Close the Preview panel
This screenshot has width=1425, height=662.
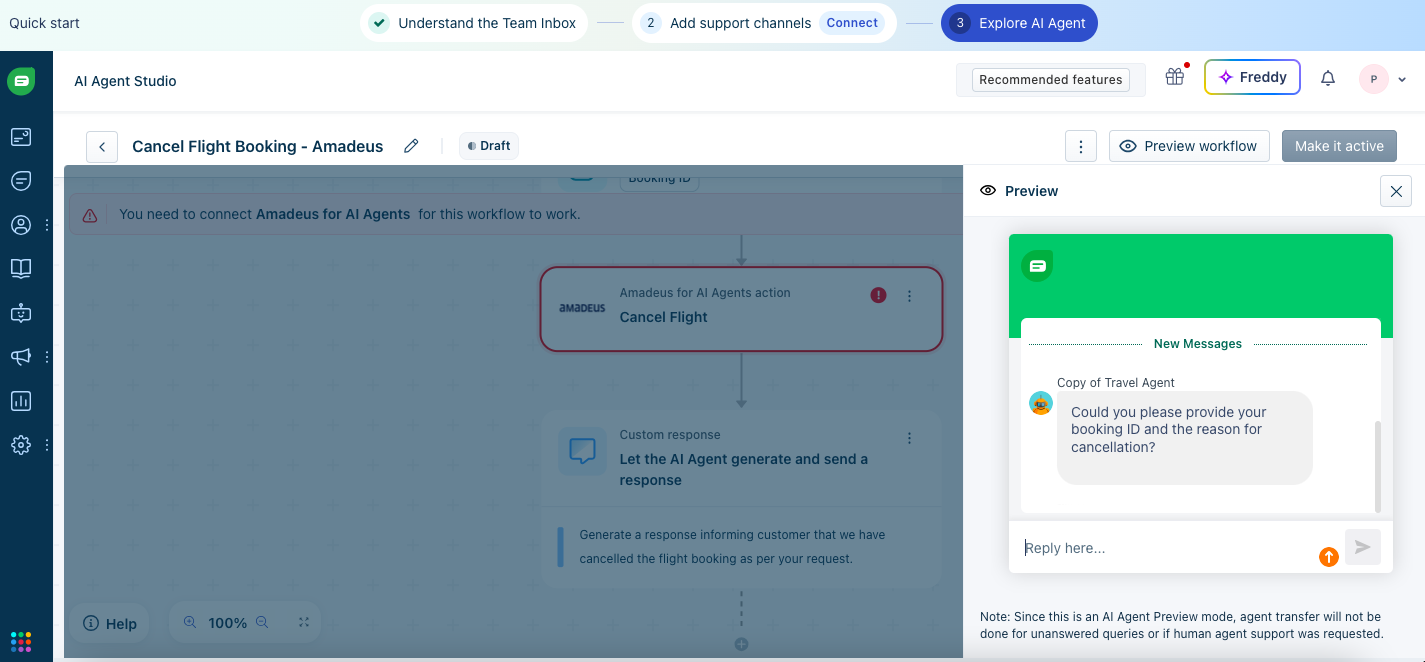[1396, 191]
